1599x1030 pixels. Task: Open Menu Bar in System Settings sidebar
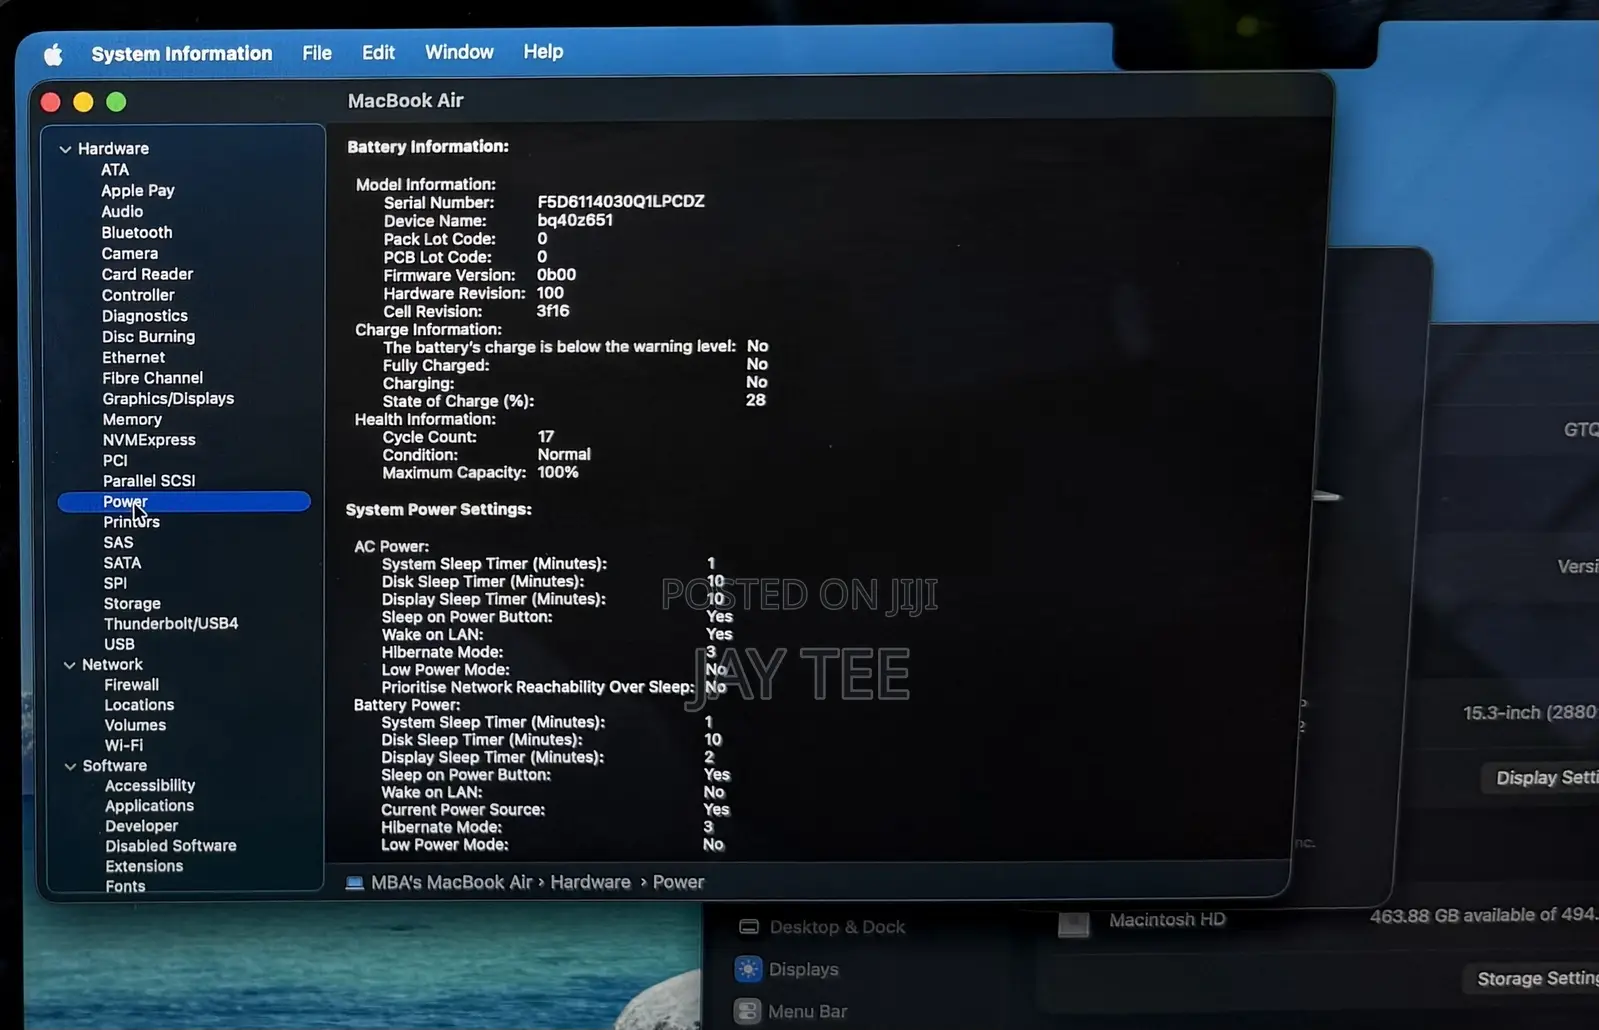point(792,1011)
